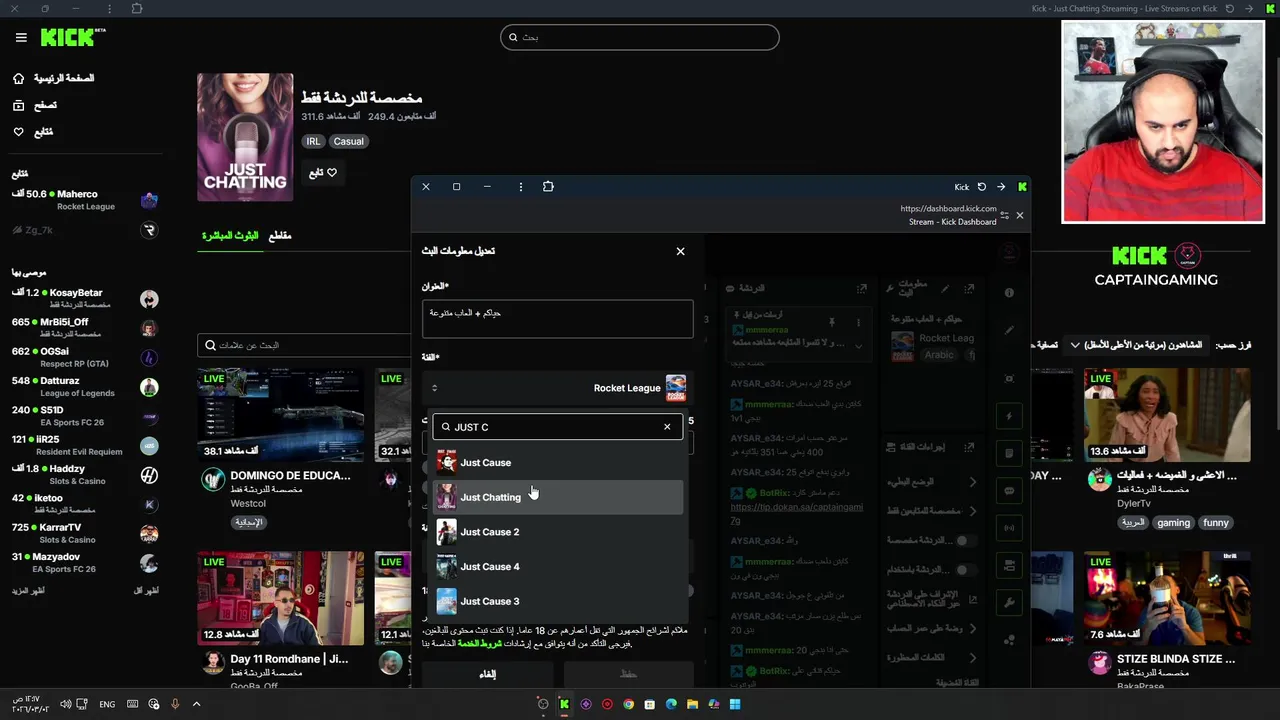Click the lightning bolt icon in dashboard rail
Screen dimensions: 1280x720
click(1009, 416)
